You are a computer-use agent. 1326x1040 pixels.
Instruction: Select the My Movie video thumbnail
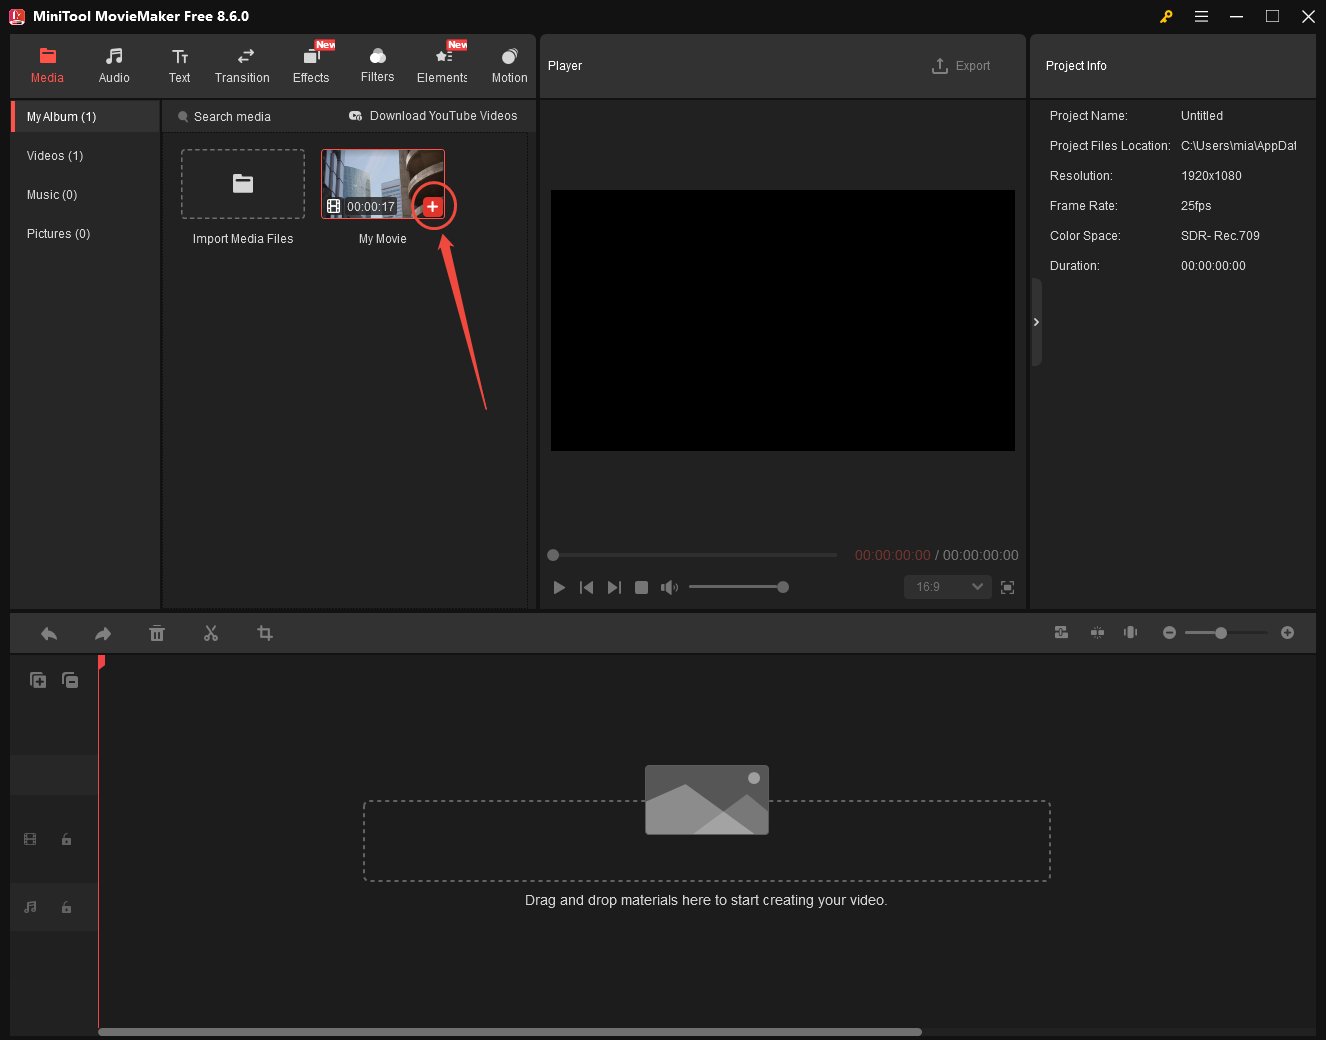tap(383, 184)
